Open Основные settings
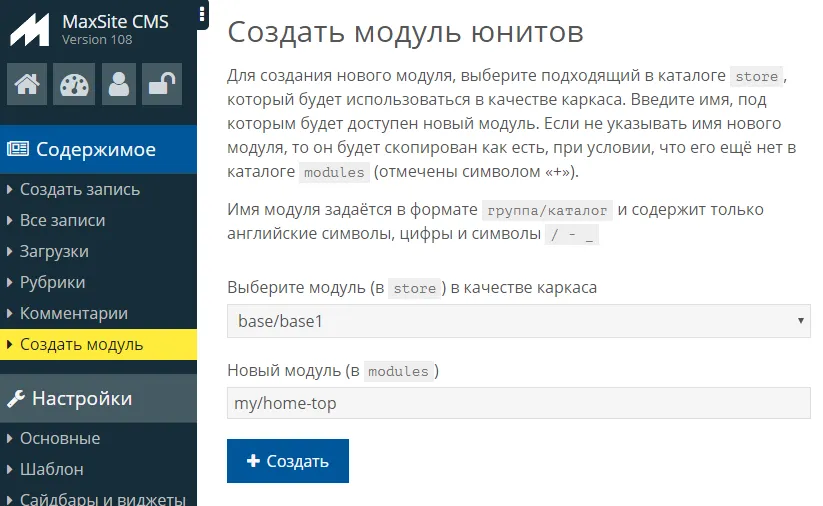823x506 pixels. click(x=59, y=438)
